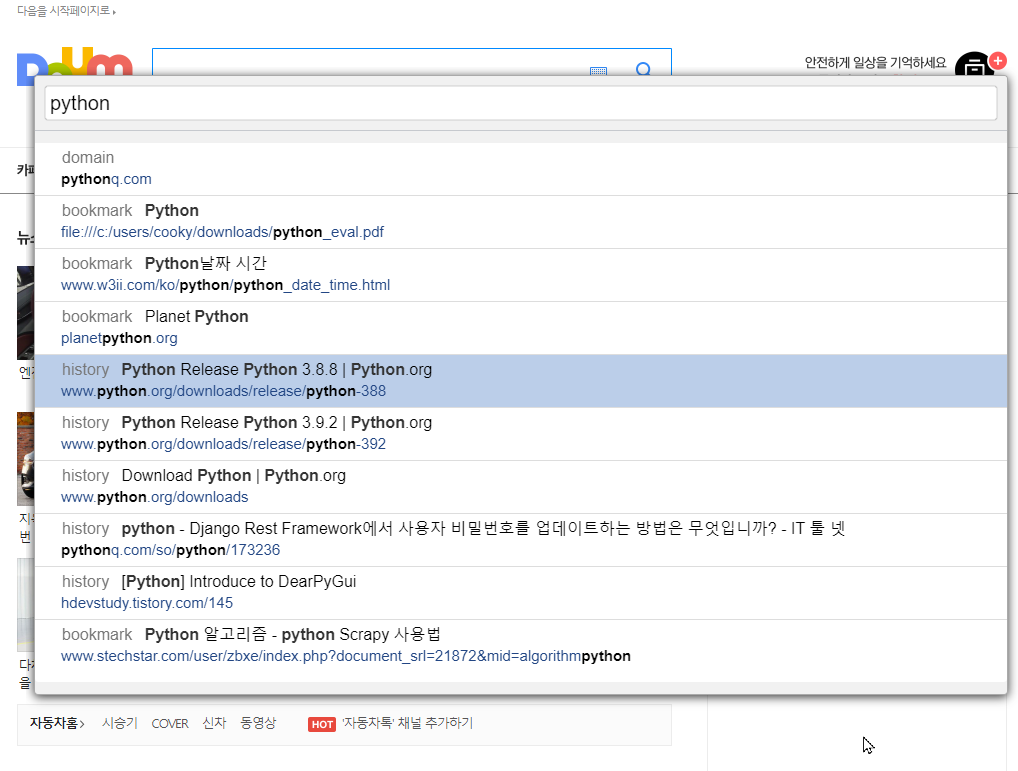
Task: Open the Django Rest Framework history entry
Action: (x=521, y=540)
